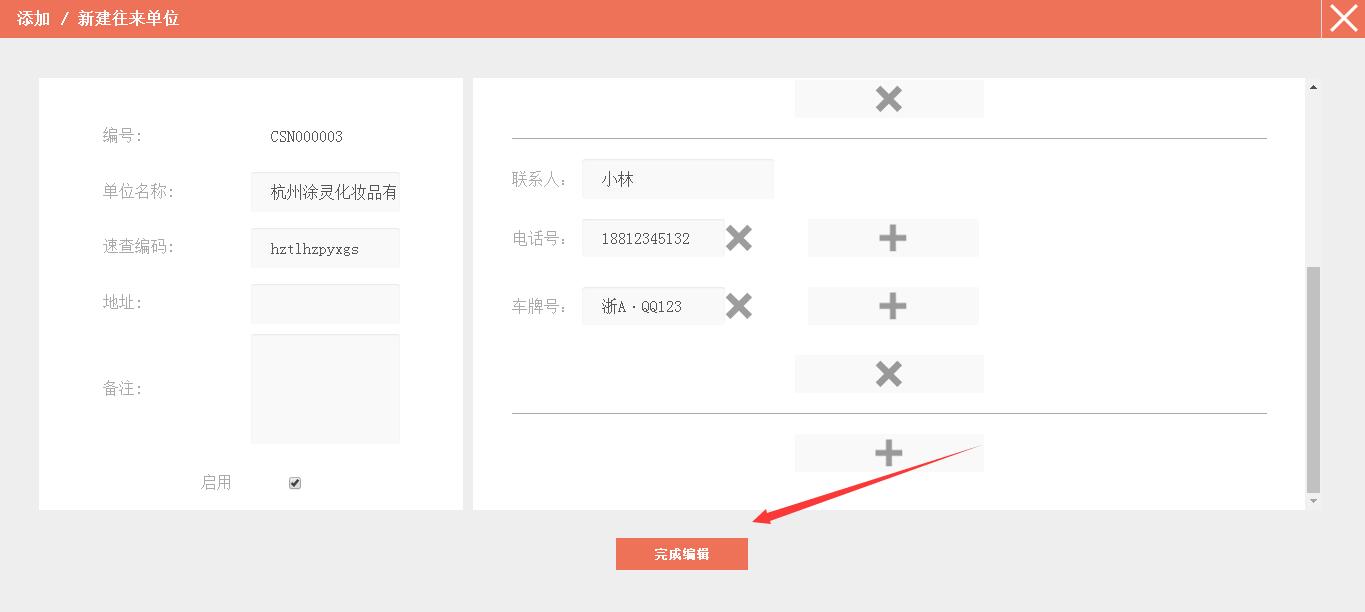Click the 电话号 field with 18812345132

pyautogui.click(x=652, y=238)
